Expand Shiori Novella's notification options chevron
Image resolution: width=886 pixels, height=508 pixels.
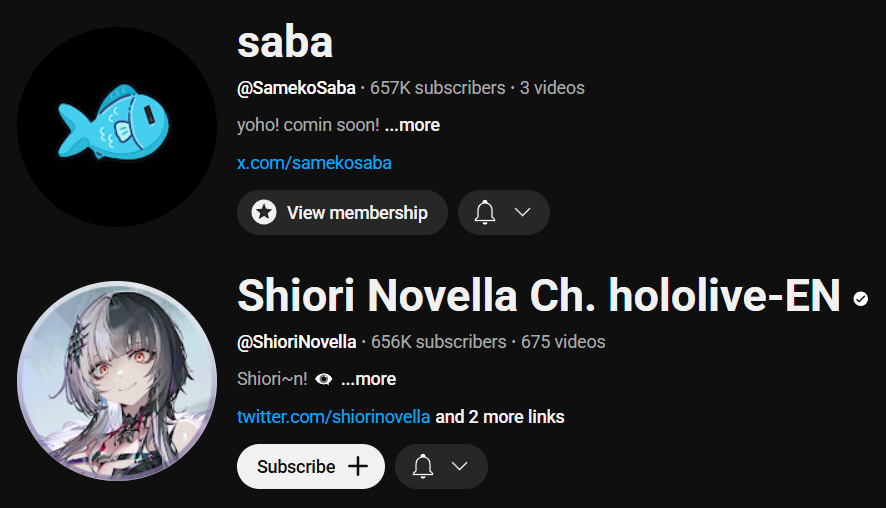(x=460, y=466)
